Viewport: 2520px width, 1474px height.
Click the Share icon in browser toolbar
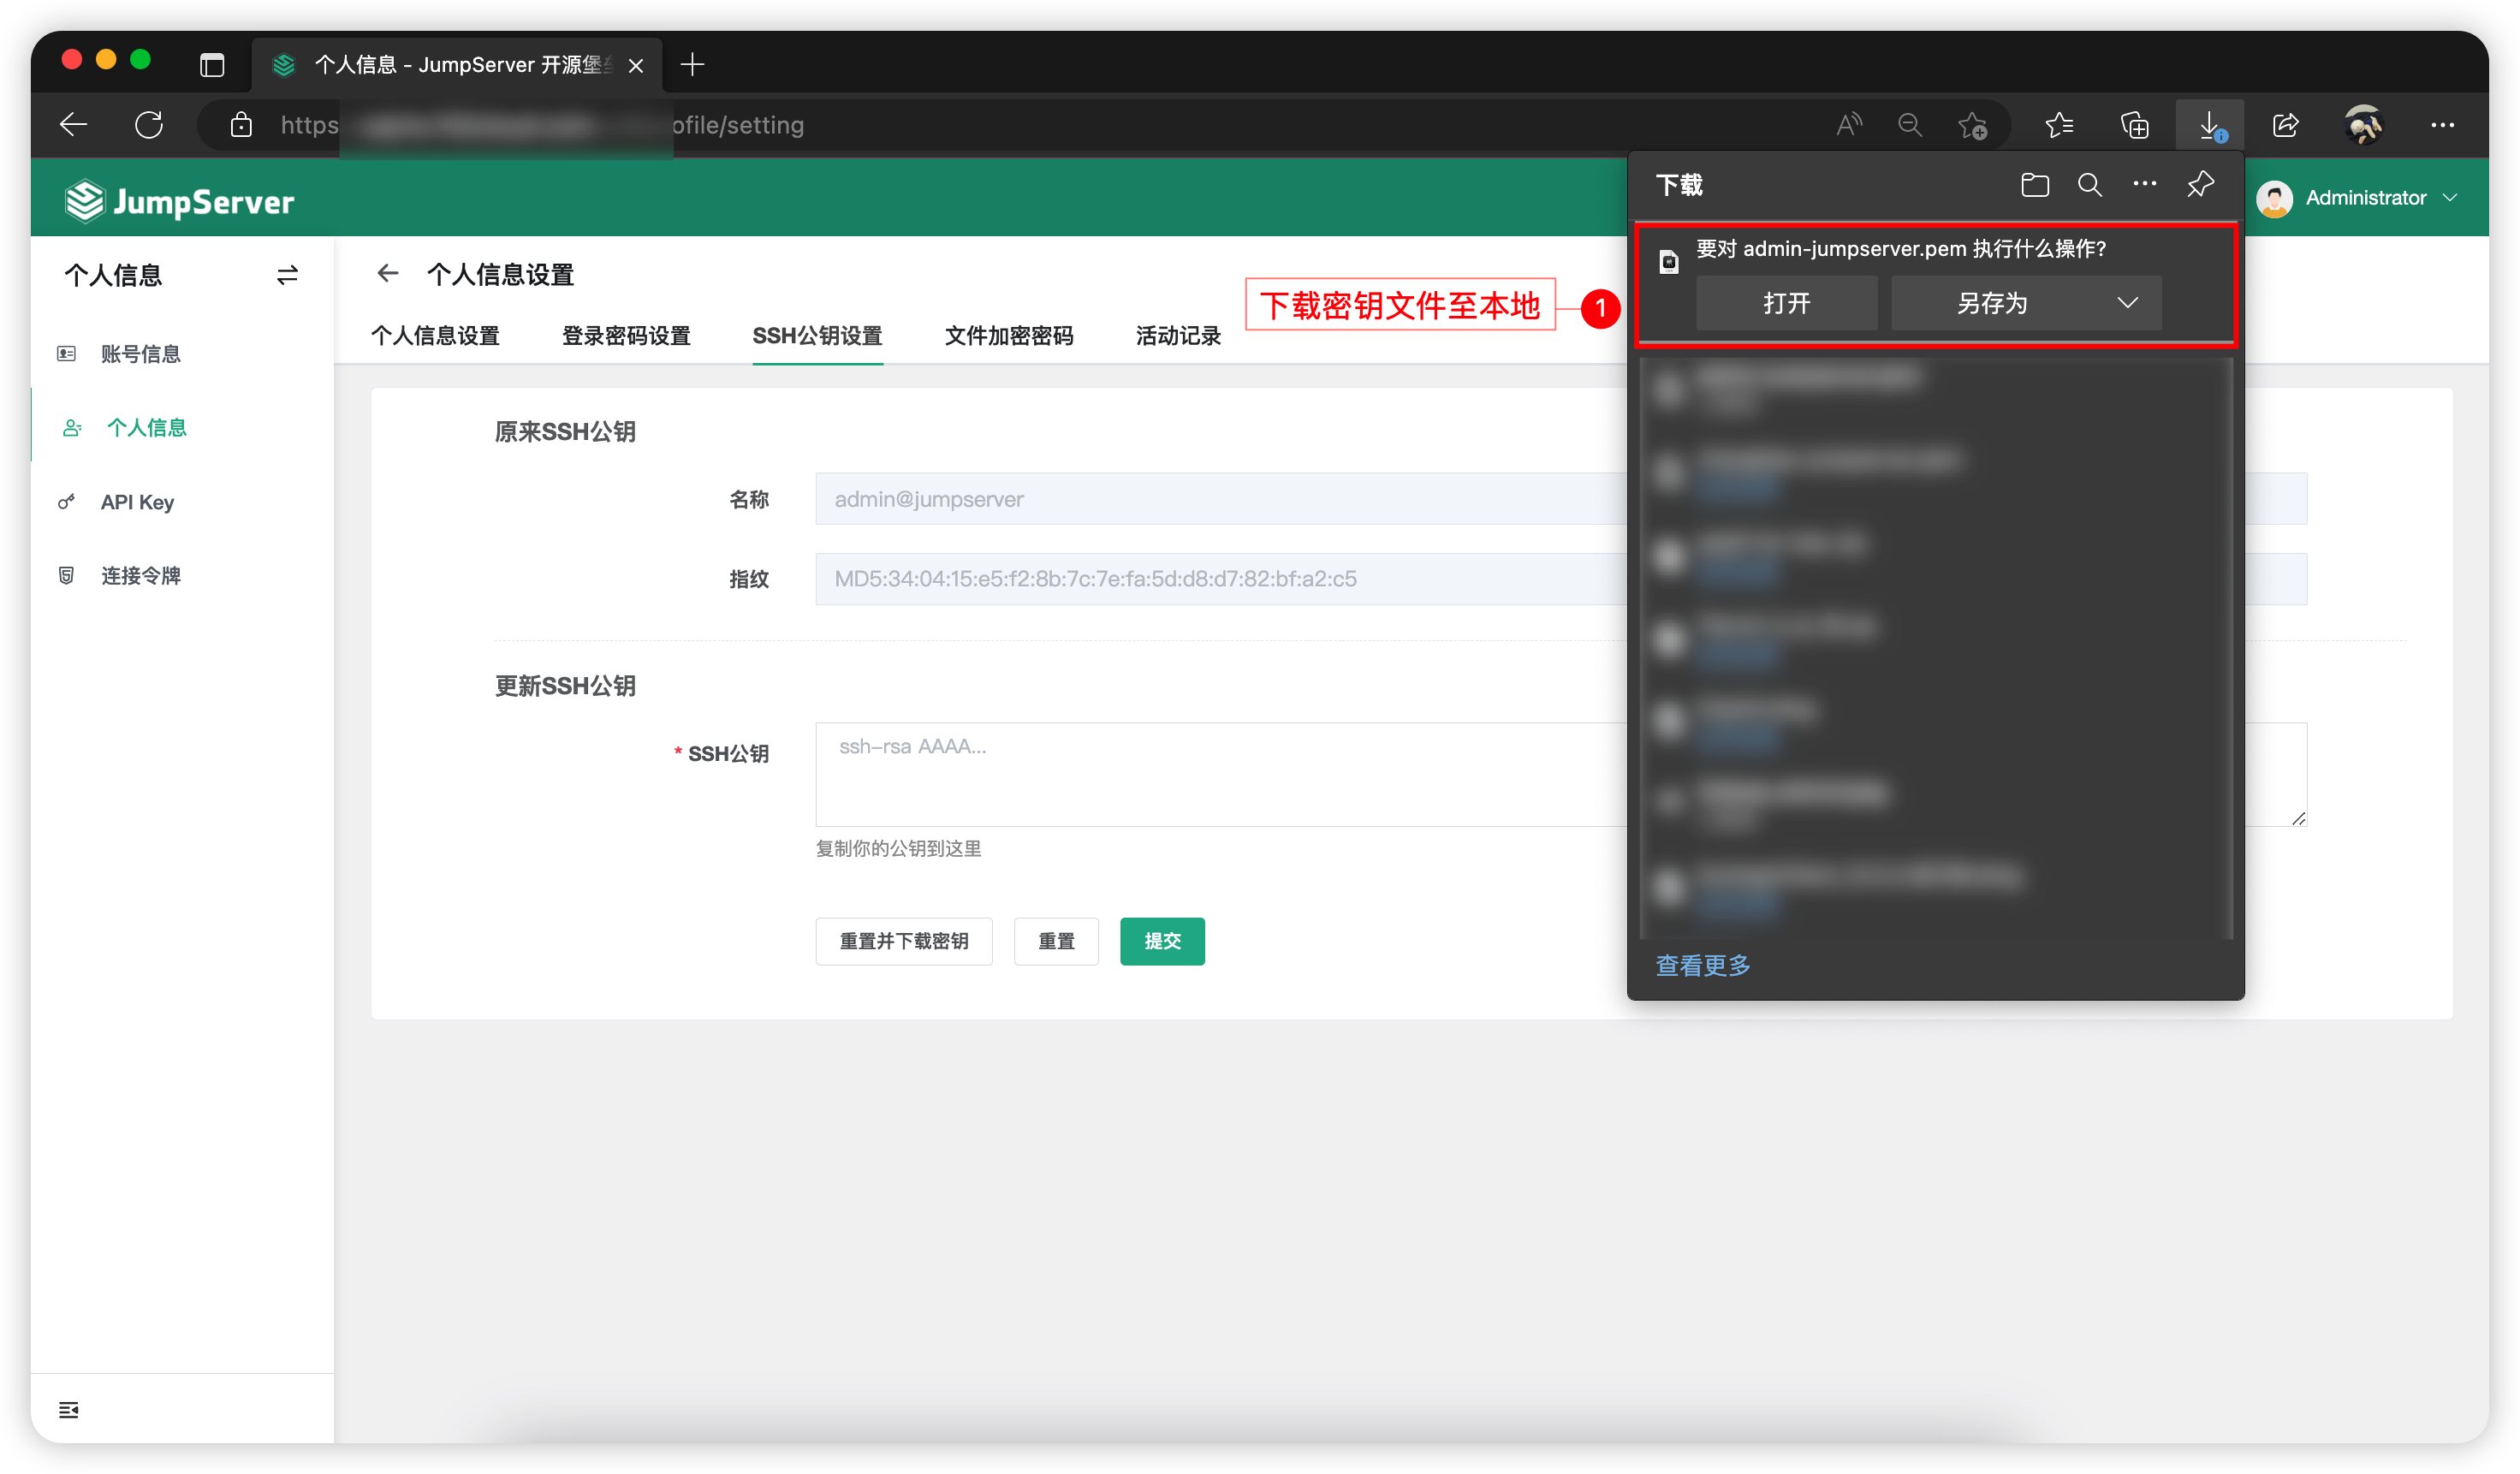(x=2286, y=125)
